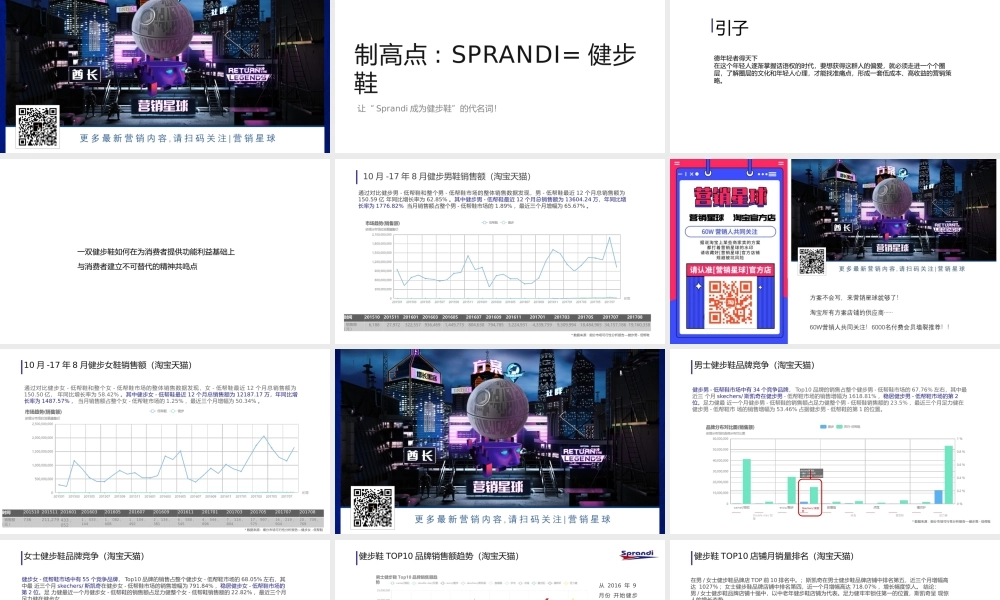The image size is (1000, 600).
Task: Toggle the 占有率 legend on the brand competition chart
Action: coord(821,426)
